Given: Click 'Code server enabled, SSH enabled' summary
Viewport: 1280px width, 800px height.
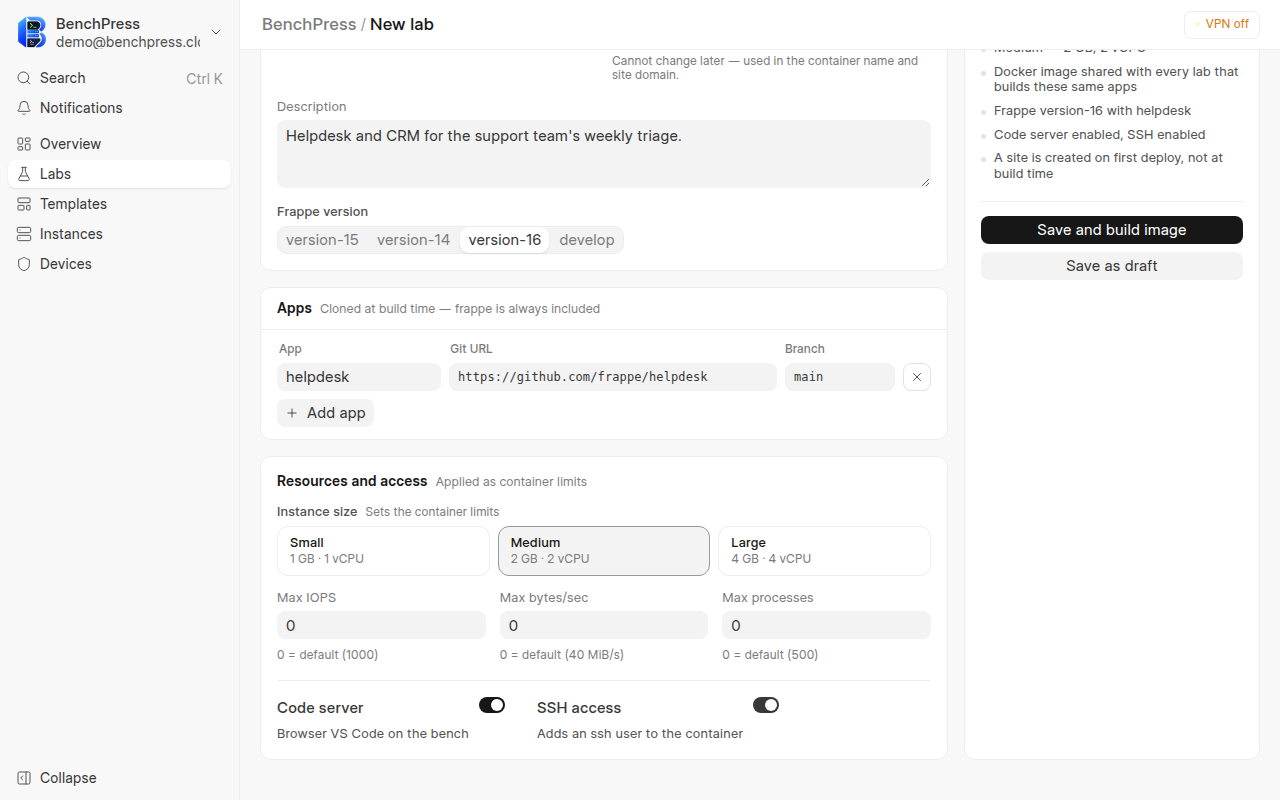Looking at the screenshot, I should pyautogui.click(x=1100, y=135).
